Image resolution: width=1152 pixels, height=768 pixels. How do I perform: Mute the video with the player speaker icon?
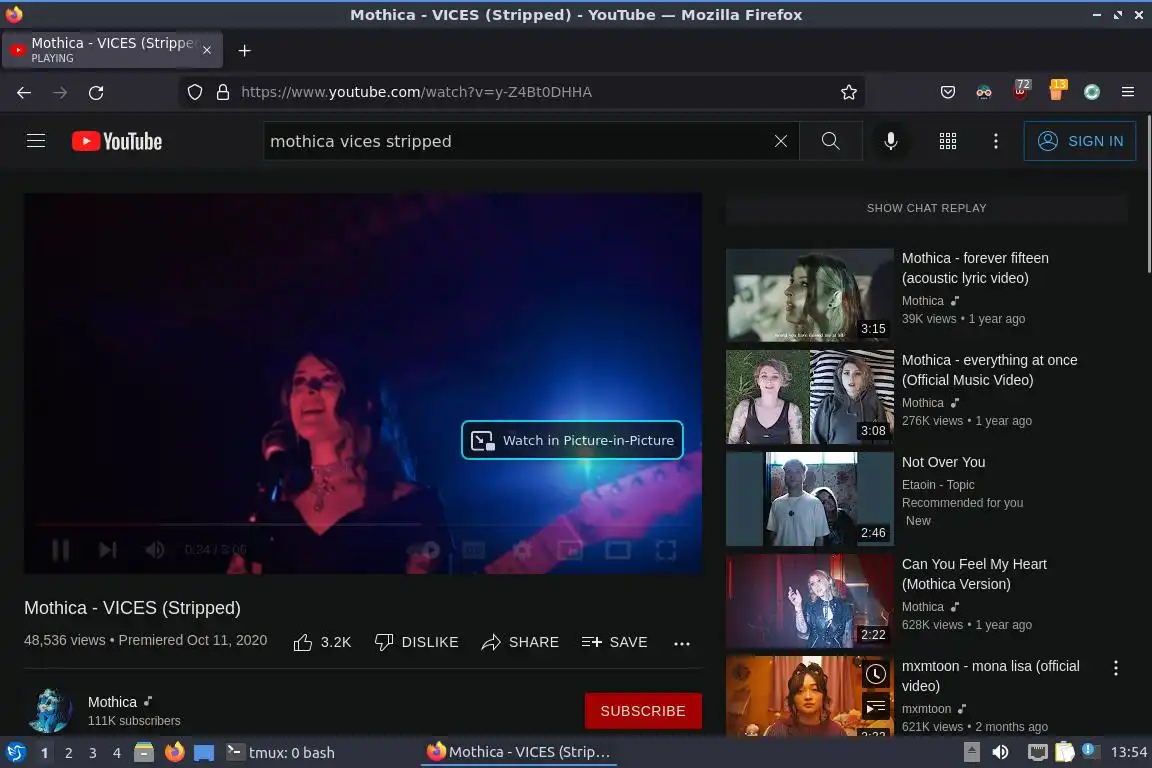tap(154, 550)
